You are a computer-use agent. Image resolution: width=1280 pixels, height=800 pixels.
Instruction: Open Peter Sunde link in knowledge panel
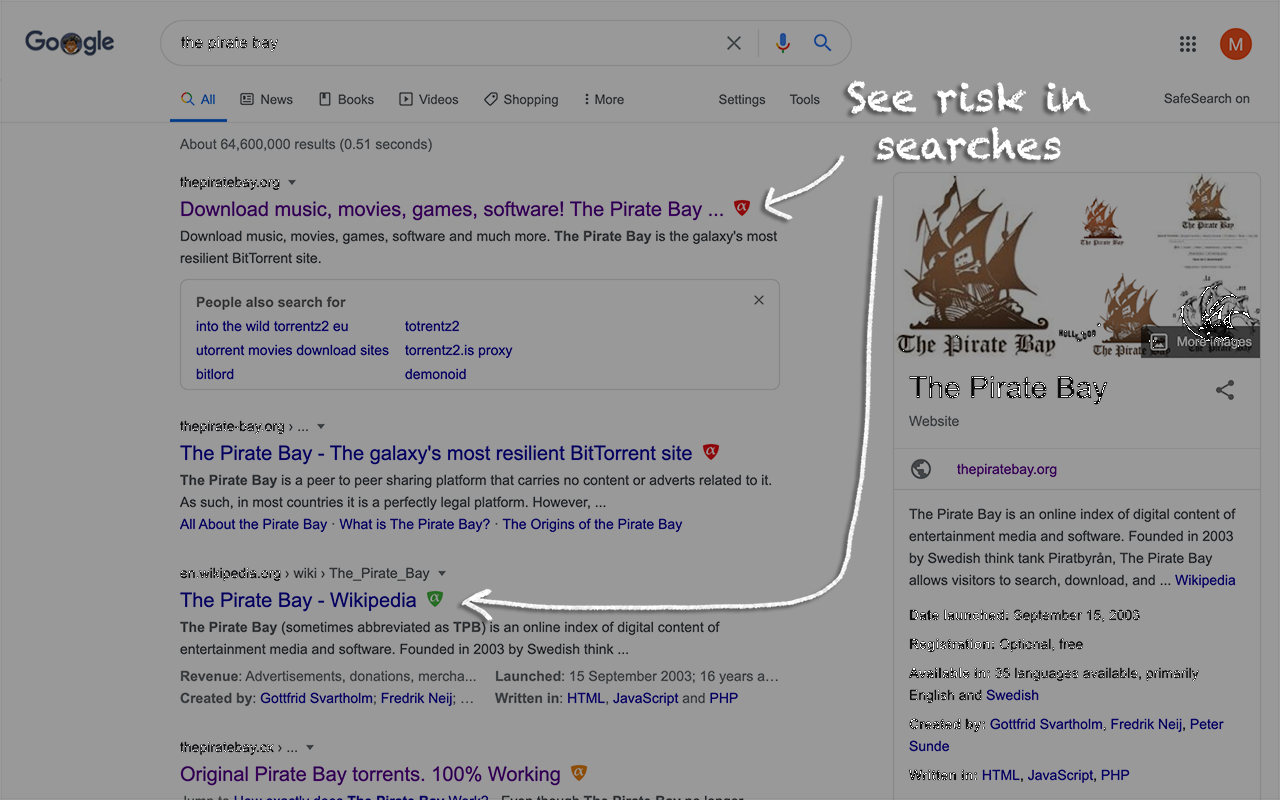pyautogui.click(x=1066, y=735)
